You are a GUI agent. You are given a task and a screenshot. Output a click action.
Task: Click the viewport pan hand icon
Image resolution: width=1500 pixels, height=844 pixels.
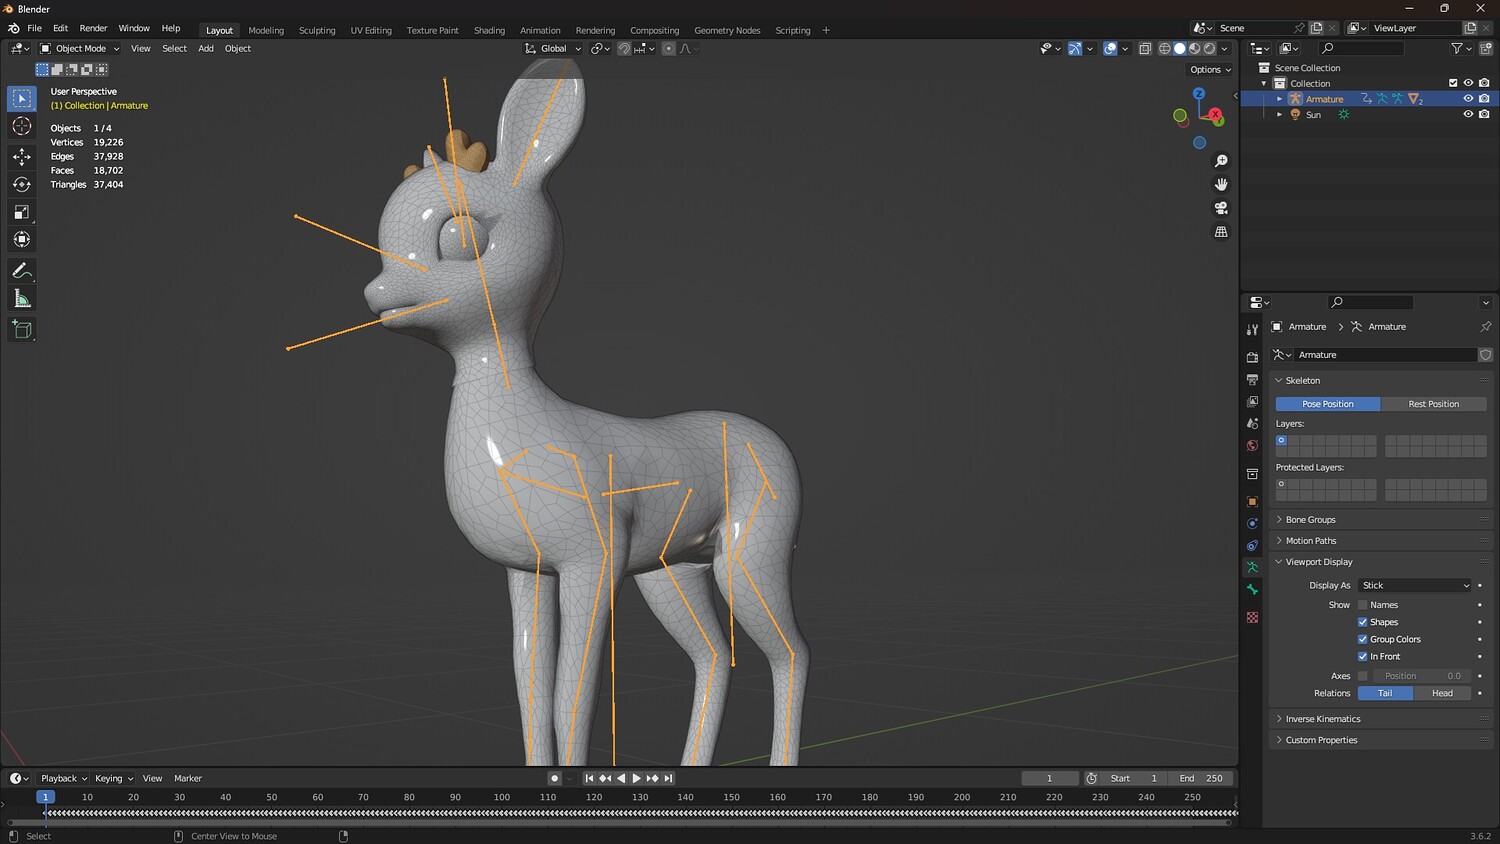tap(1221, 184)
